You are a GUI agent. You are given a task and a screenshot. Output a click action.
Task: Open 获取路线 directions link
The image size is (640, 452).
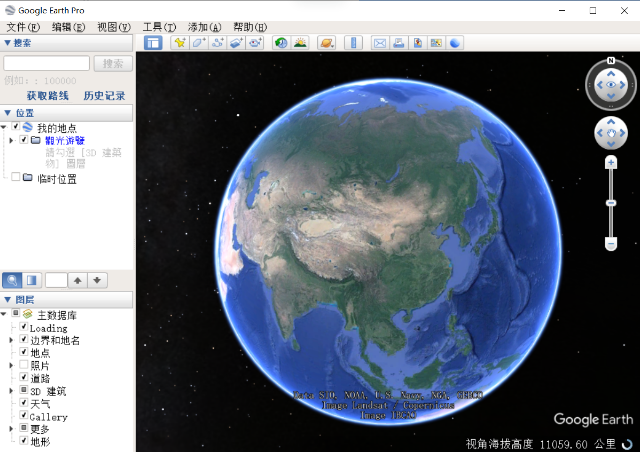pyautogui.click(x=48, y=96)
